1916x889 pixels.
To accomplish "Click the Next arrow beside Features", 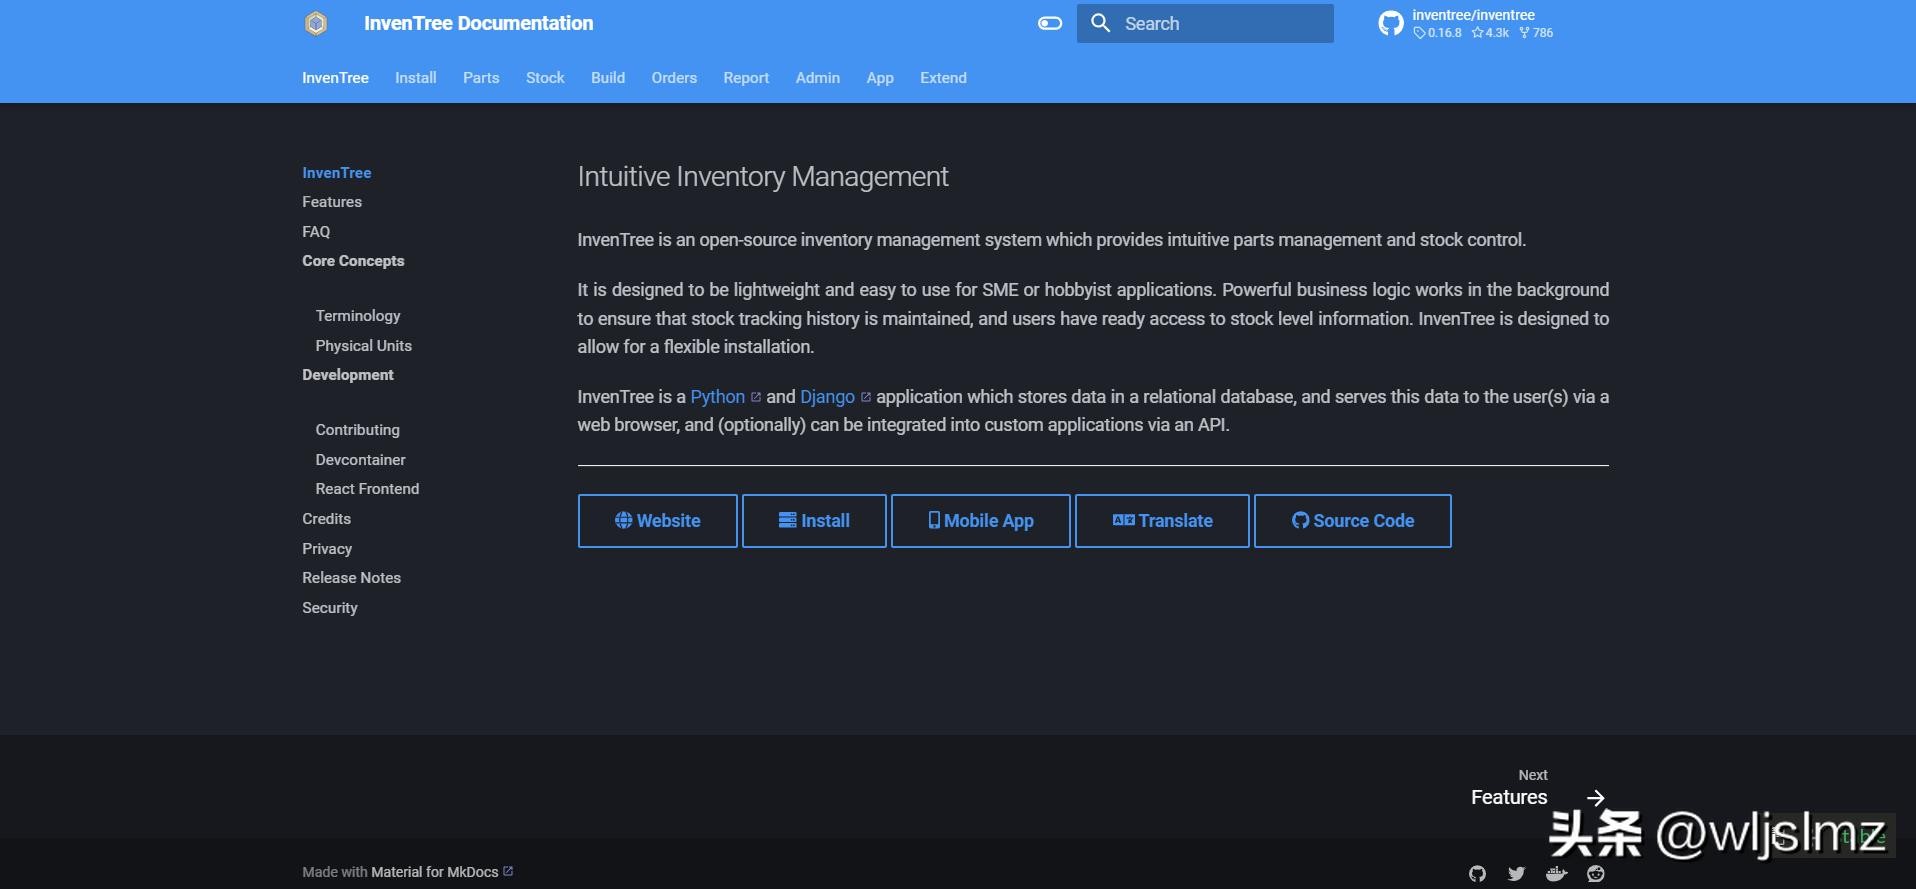I will [x=1596, y=797].
